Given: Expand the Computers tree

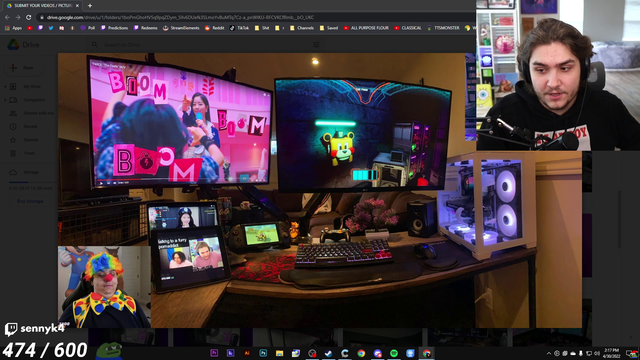Looking at the screenshot, I should [x=5, y=100].
